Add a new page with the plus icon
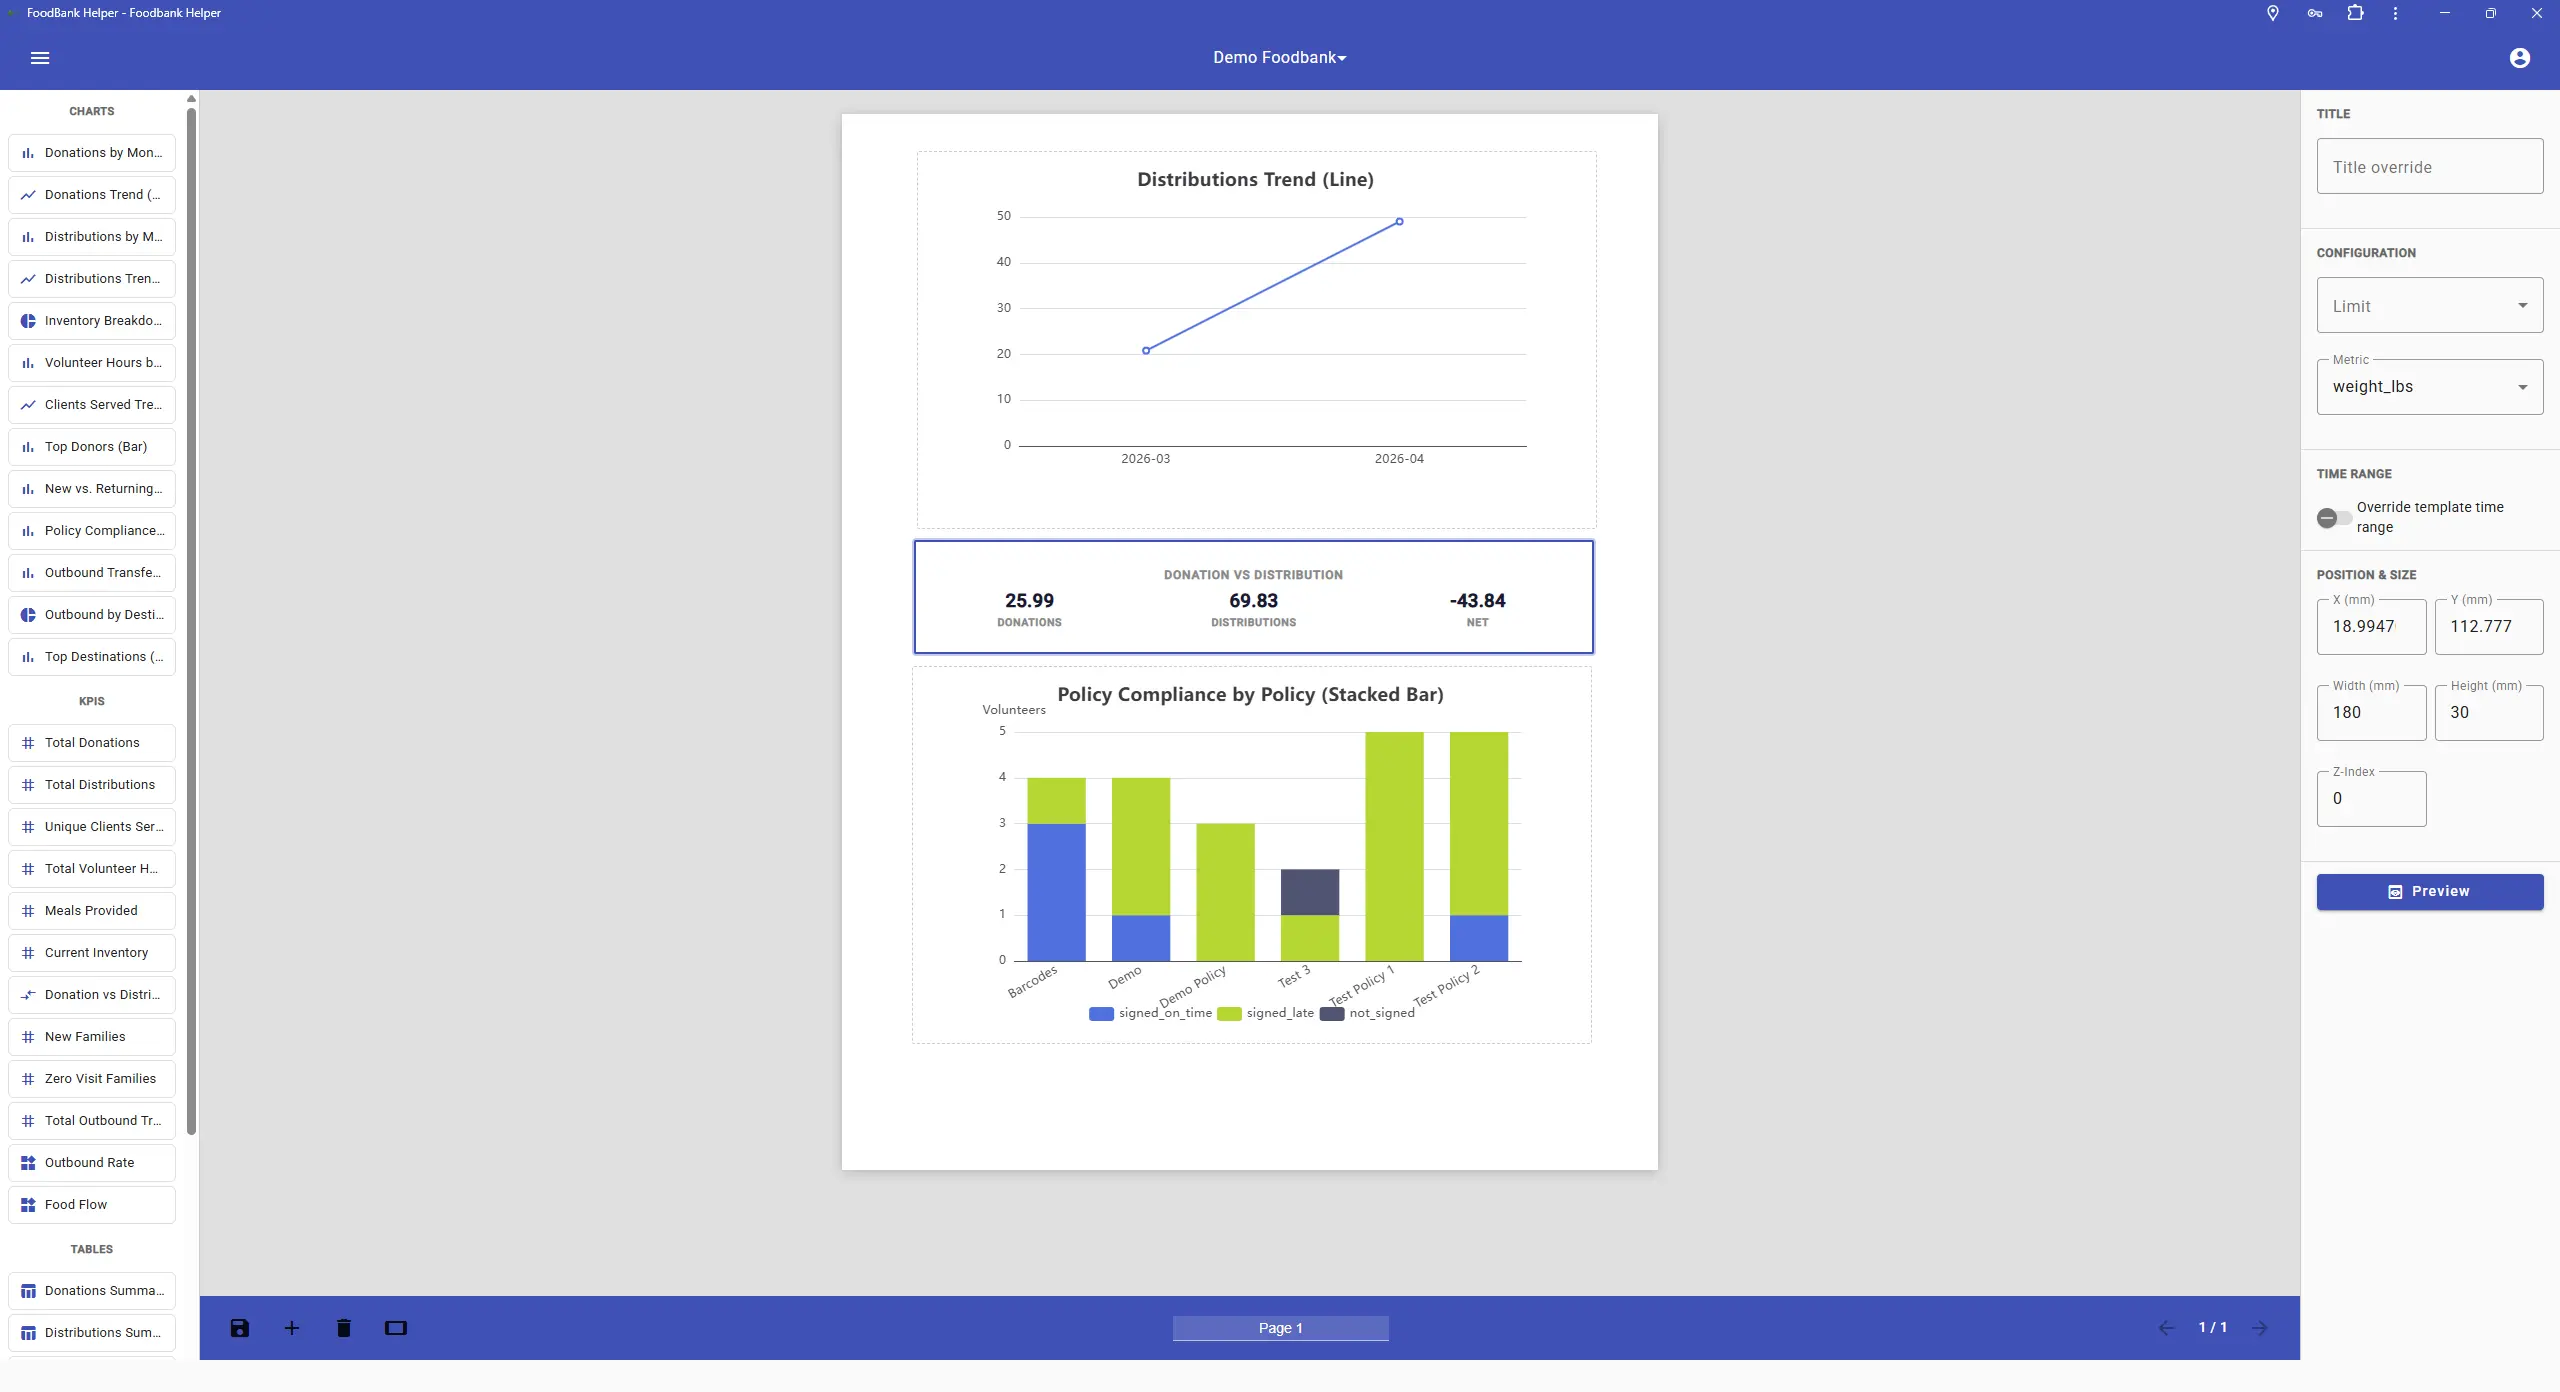Screen dimensions: 2560x1392 click(x=291, y=1327)
